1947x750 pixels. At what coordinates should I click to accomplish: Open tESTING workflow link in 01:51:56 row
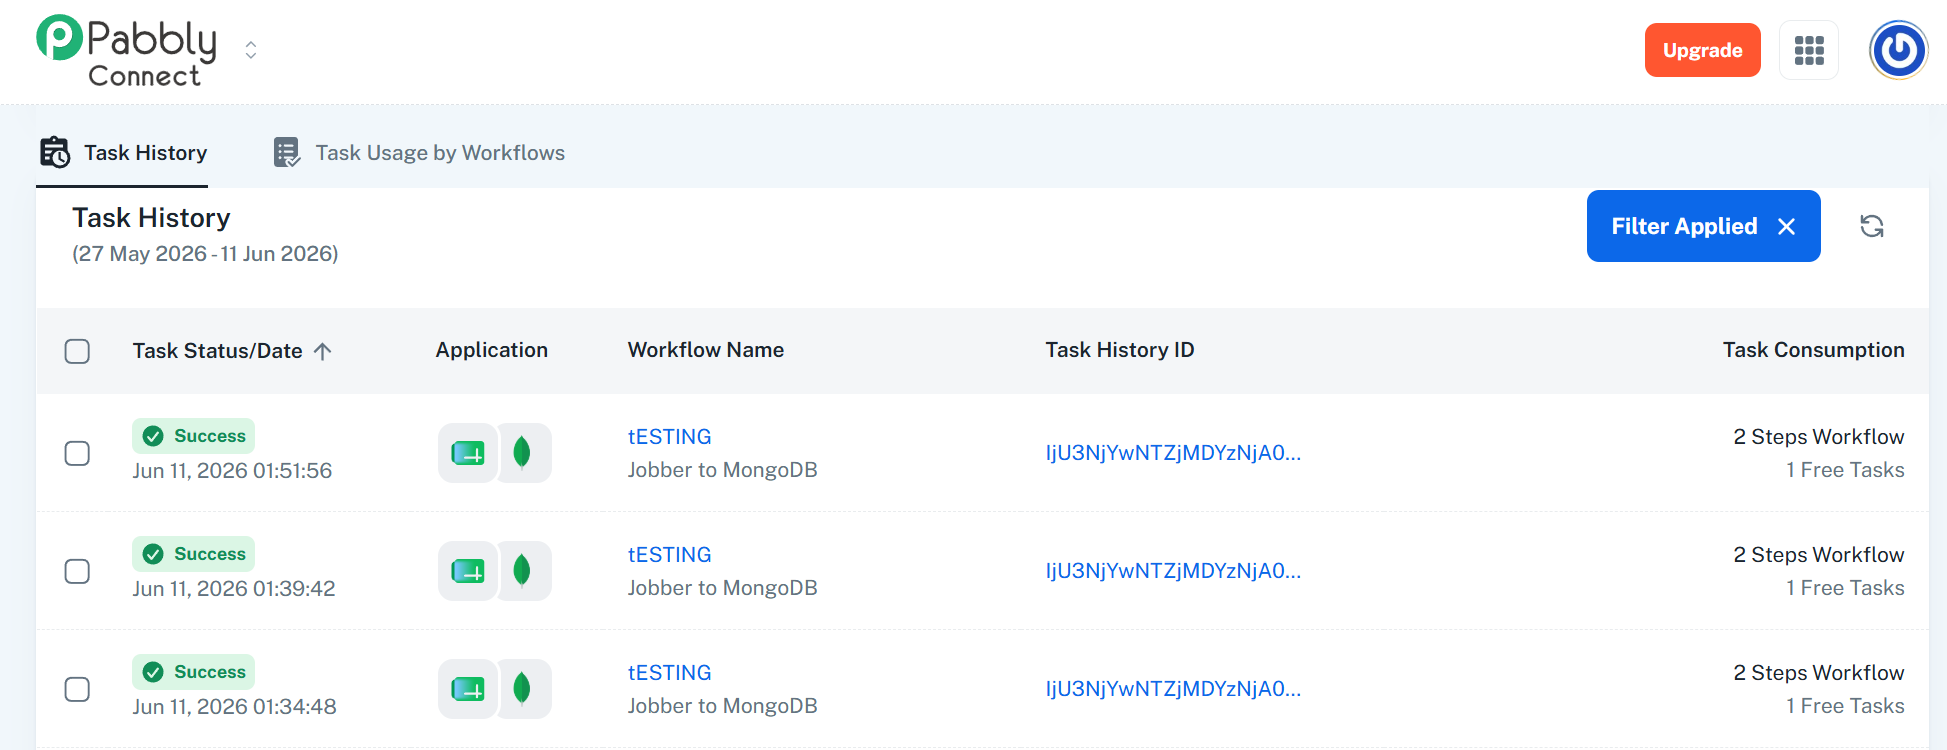tap(669, 437)
